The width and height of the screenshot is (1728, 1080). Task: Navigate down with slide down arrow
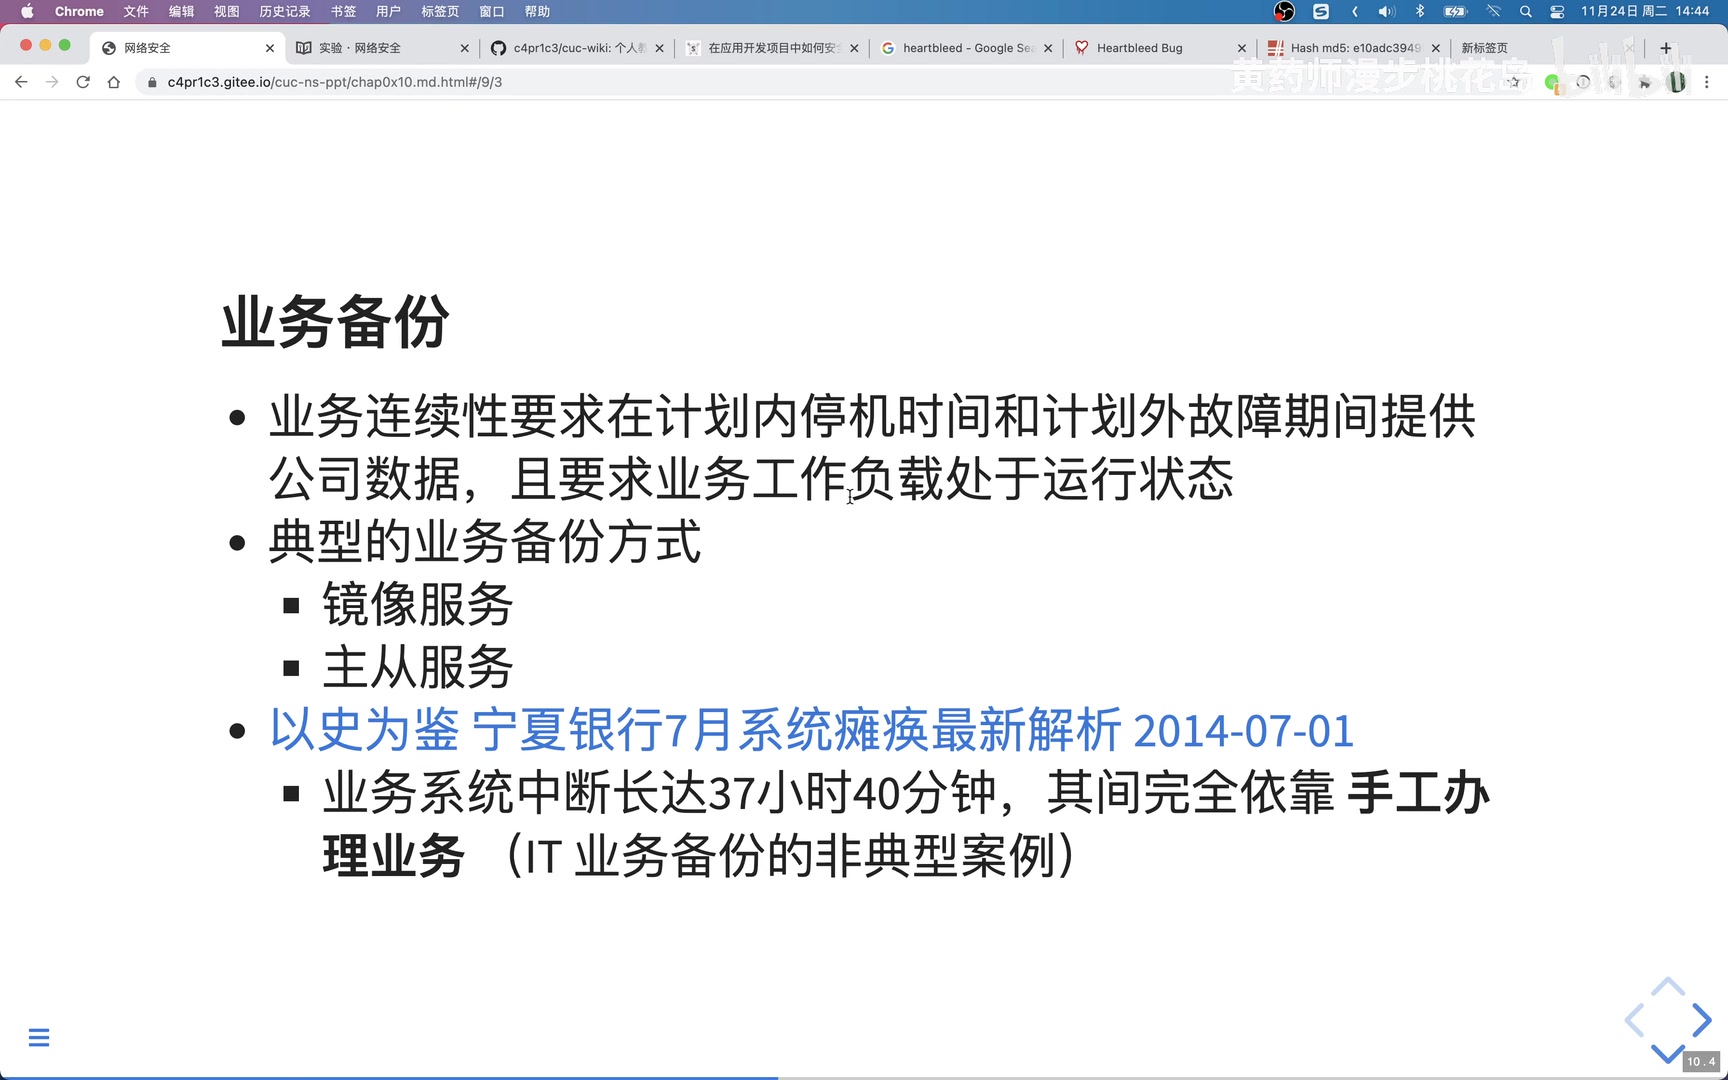click(1668, 1053)
